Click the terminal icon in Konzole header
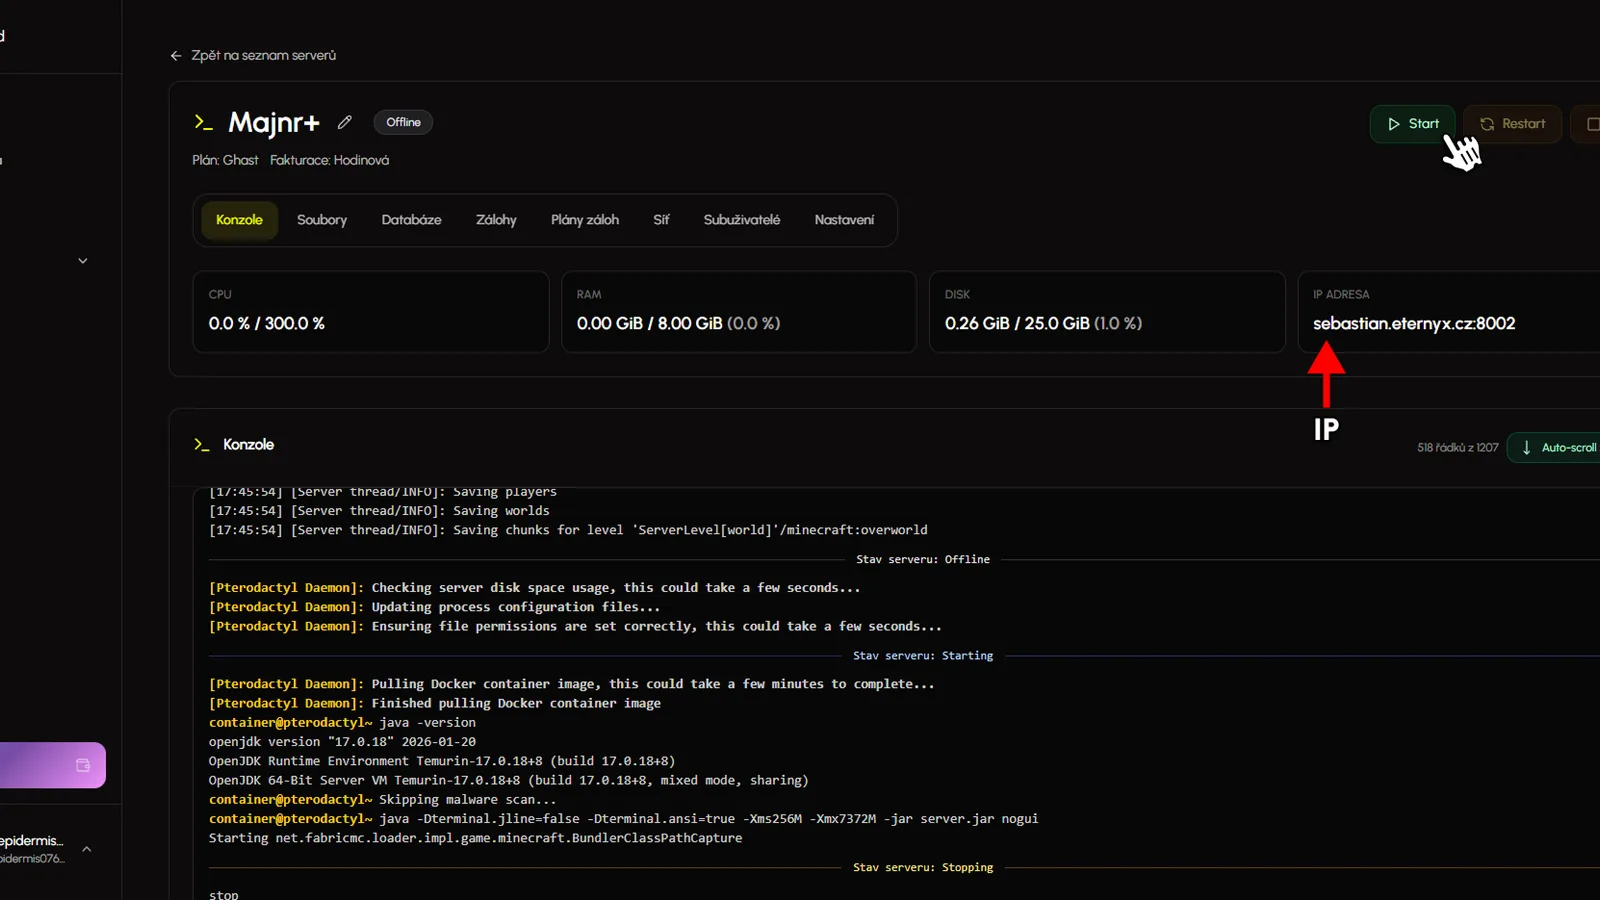Screen dimensions: 1600x900 pyautogui.click(x=202, y=444)
